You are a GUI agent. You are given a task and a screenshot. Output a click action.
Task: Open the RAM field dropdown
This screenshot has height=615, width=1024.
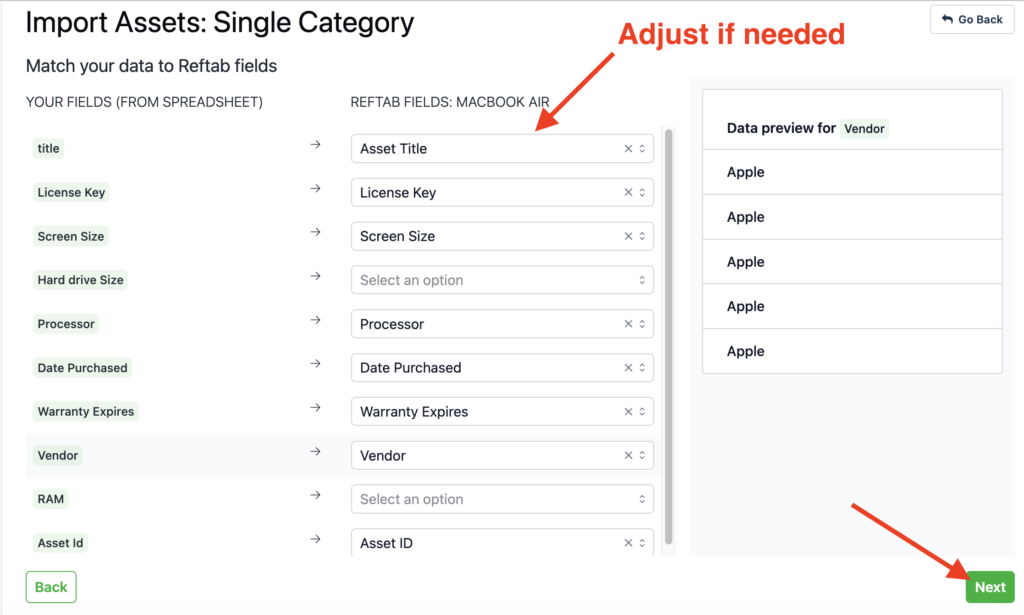pyautogui.click(x=502, y=499)
